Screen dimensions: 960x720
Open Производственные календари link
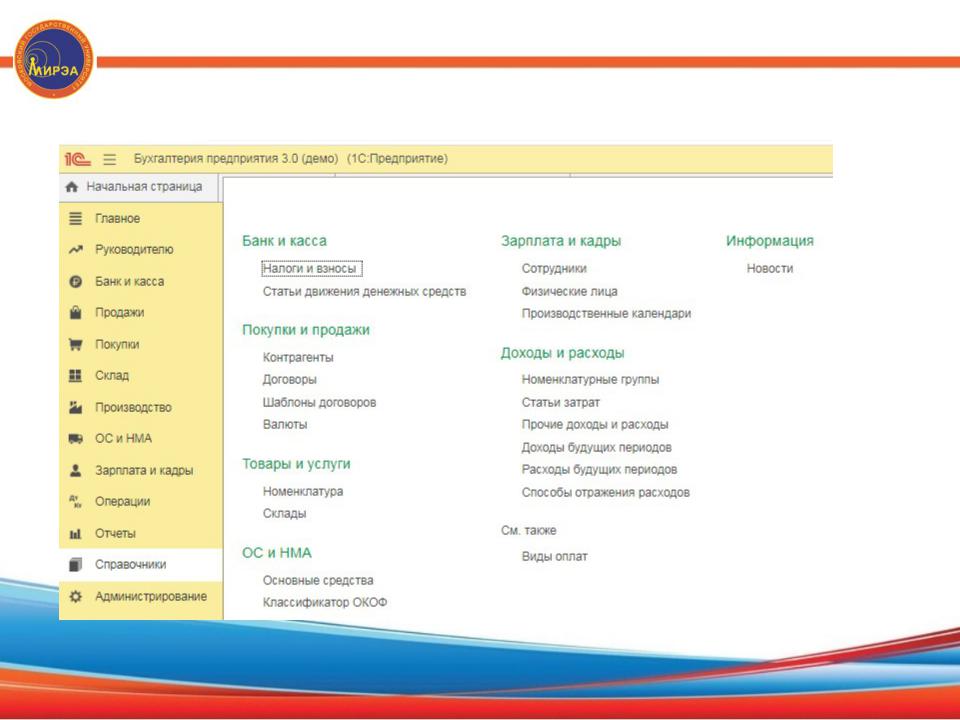point(606,313)
